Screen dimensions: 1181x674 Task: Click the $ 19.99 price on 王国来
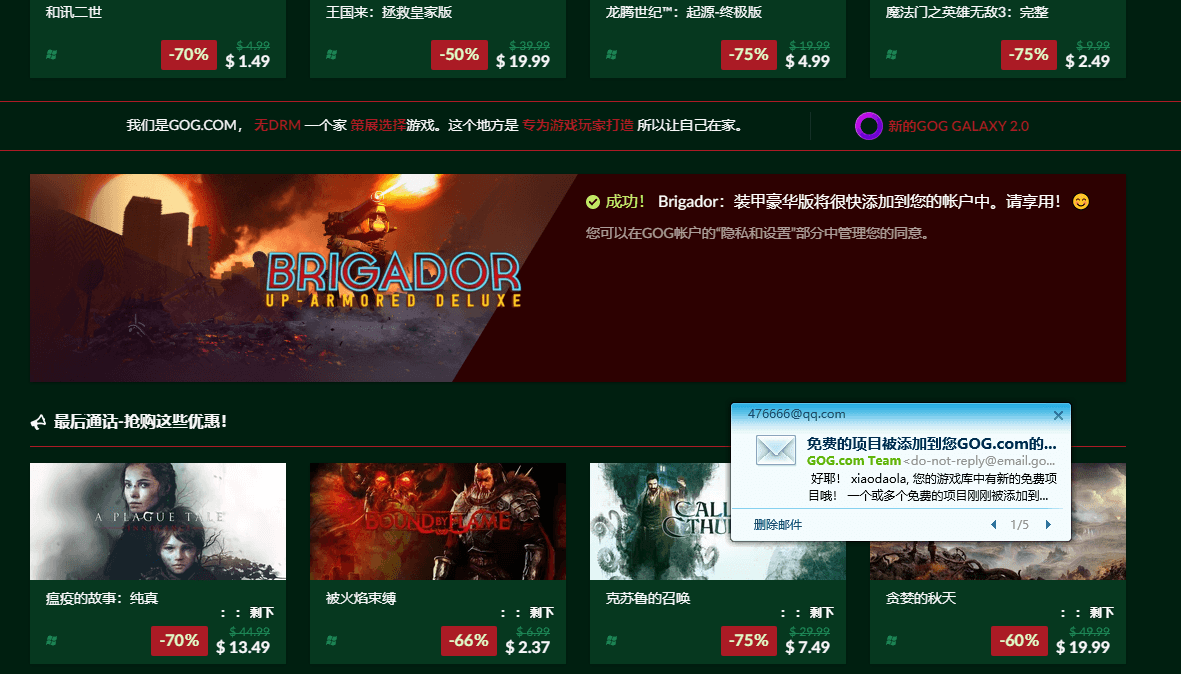pyautogui.click(x=523, y=61)
